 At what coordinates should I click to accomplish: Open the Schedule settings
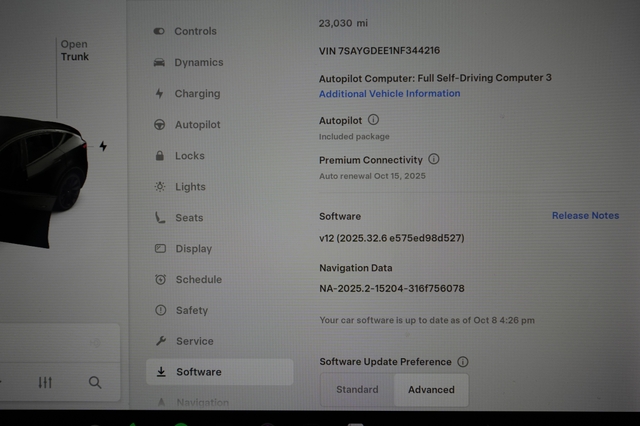(x=188, y=280)
